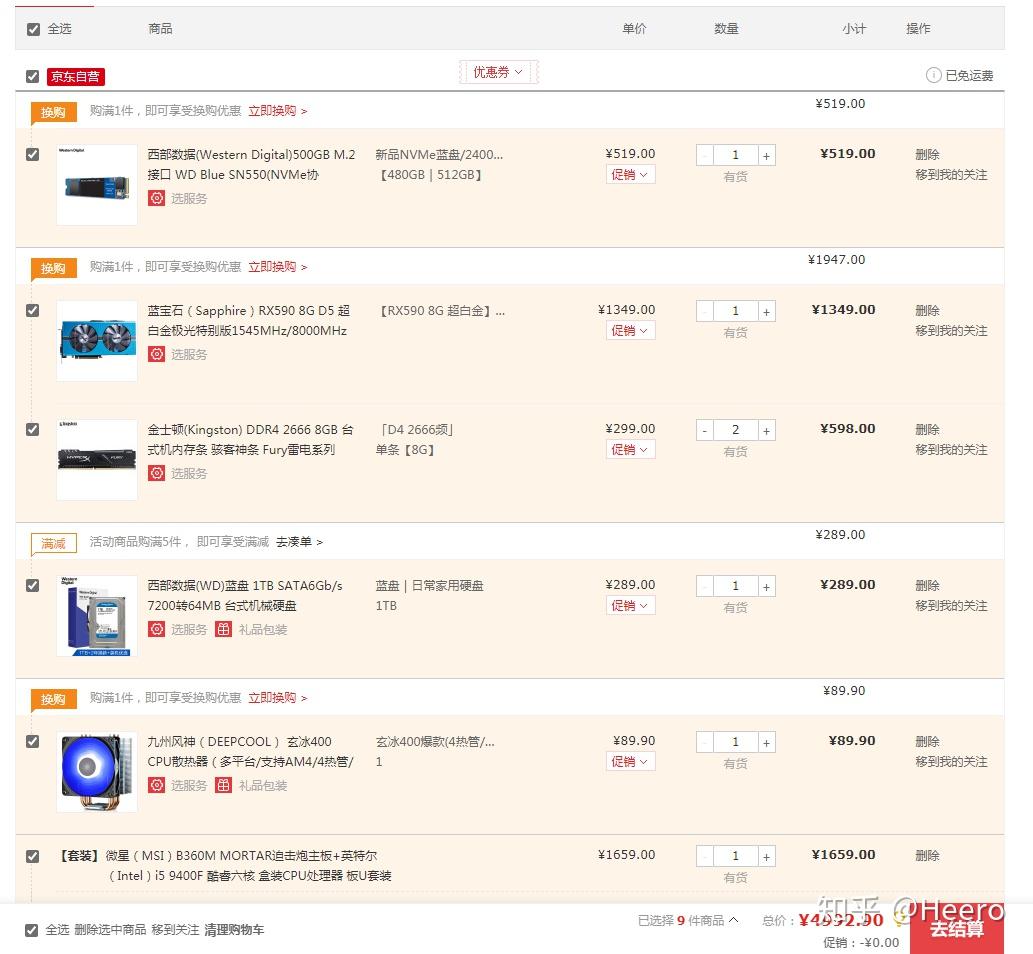Click quantity field for MSI bundle
The height and width of the screenshot is (954, 1033).
click(736, 856)
